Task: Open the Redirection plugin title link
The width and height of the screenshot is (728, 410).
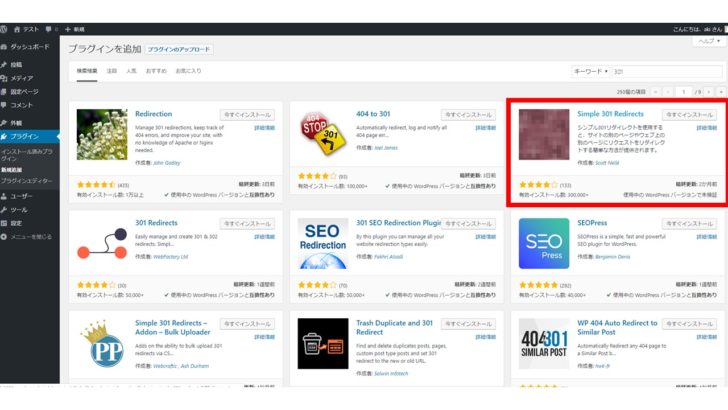Action: pyautogui.click(x=154, y=114)
